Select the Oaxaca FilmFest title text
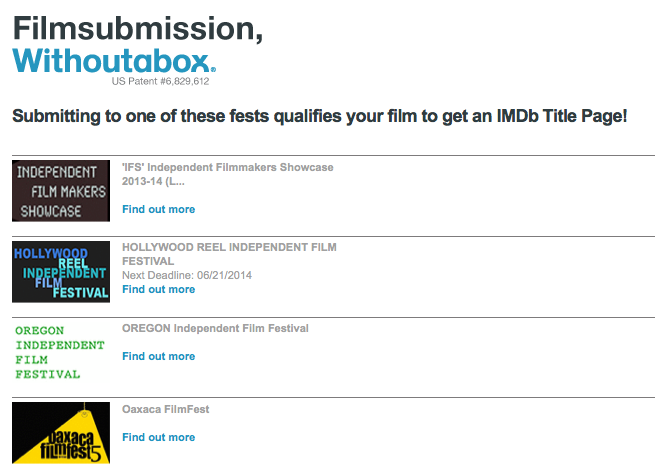666x474 pixels. pos(166,409)
